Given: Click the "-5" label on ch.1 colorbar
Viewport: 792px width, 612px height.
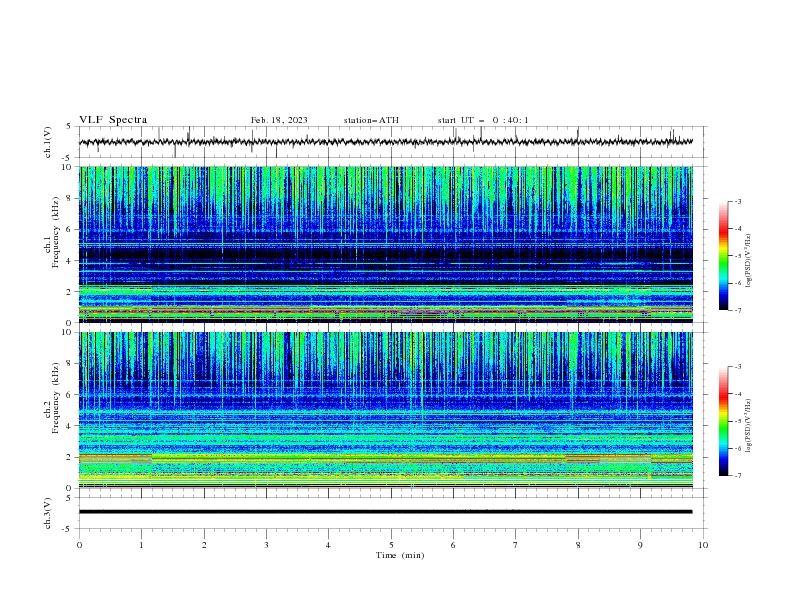Looking at the screenshot, I should click(737, 256).
